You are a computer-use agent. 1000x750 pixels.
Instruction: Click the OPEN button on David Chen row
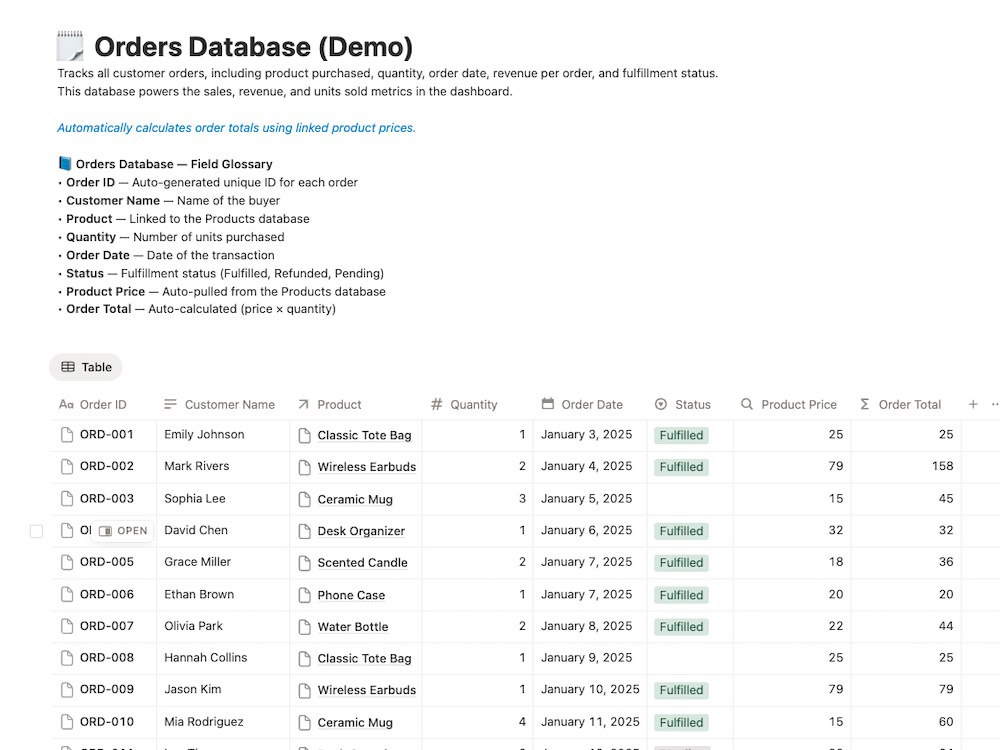click(x=123, y=531)
